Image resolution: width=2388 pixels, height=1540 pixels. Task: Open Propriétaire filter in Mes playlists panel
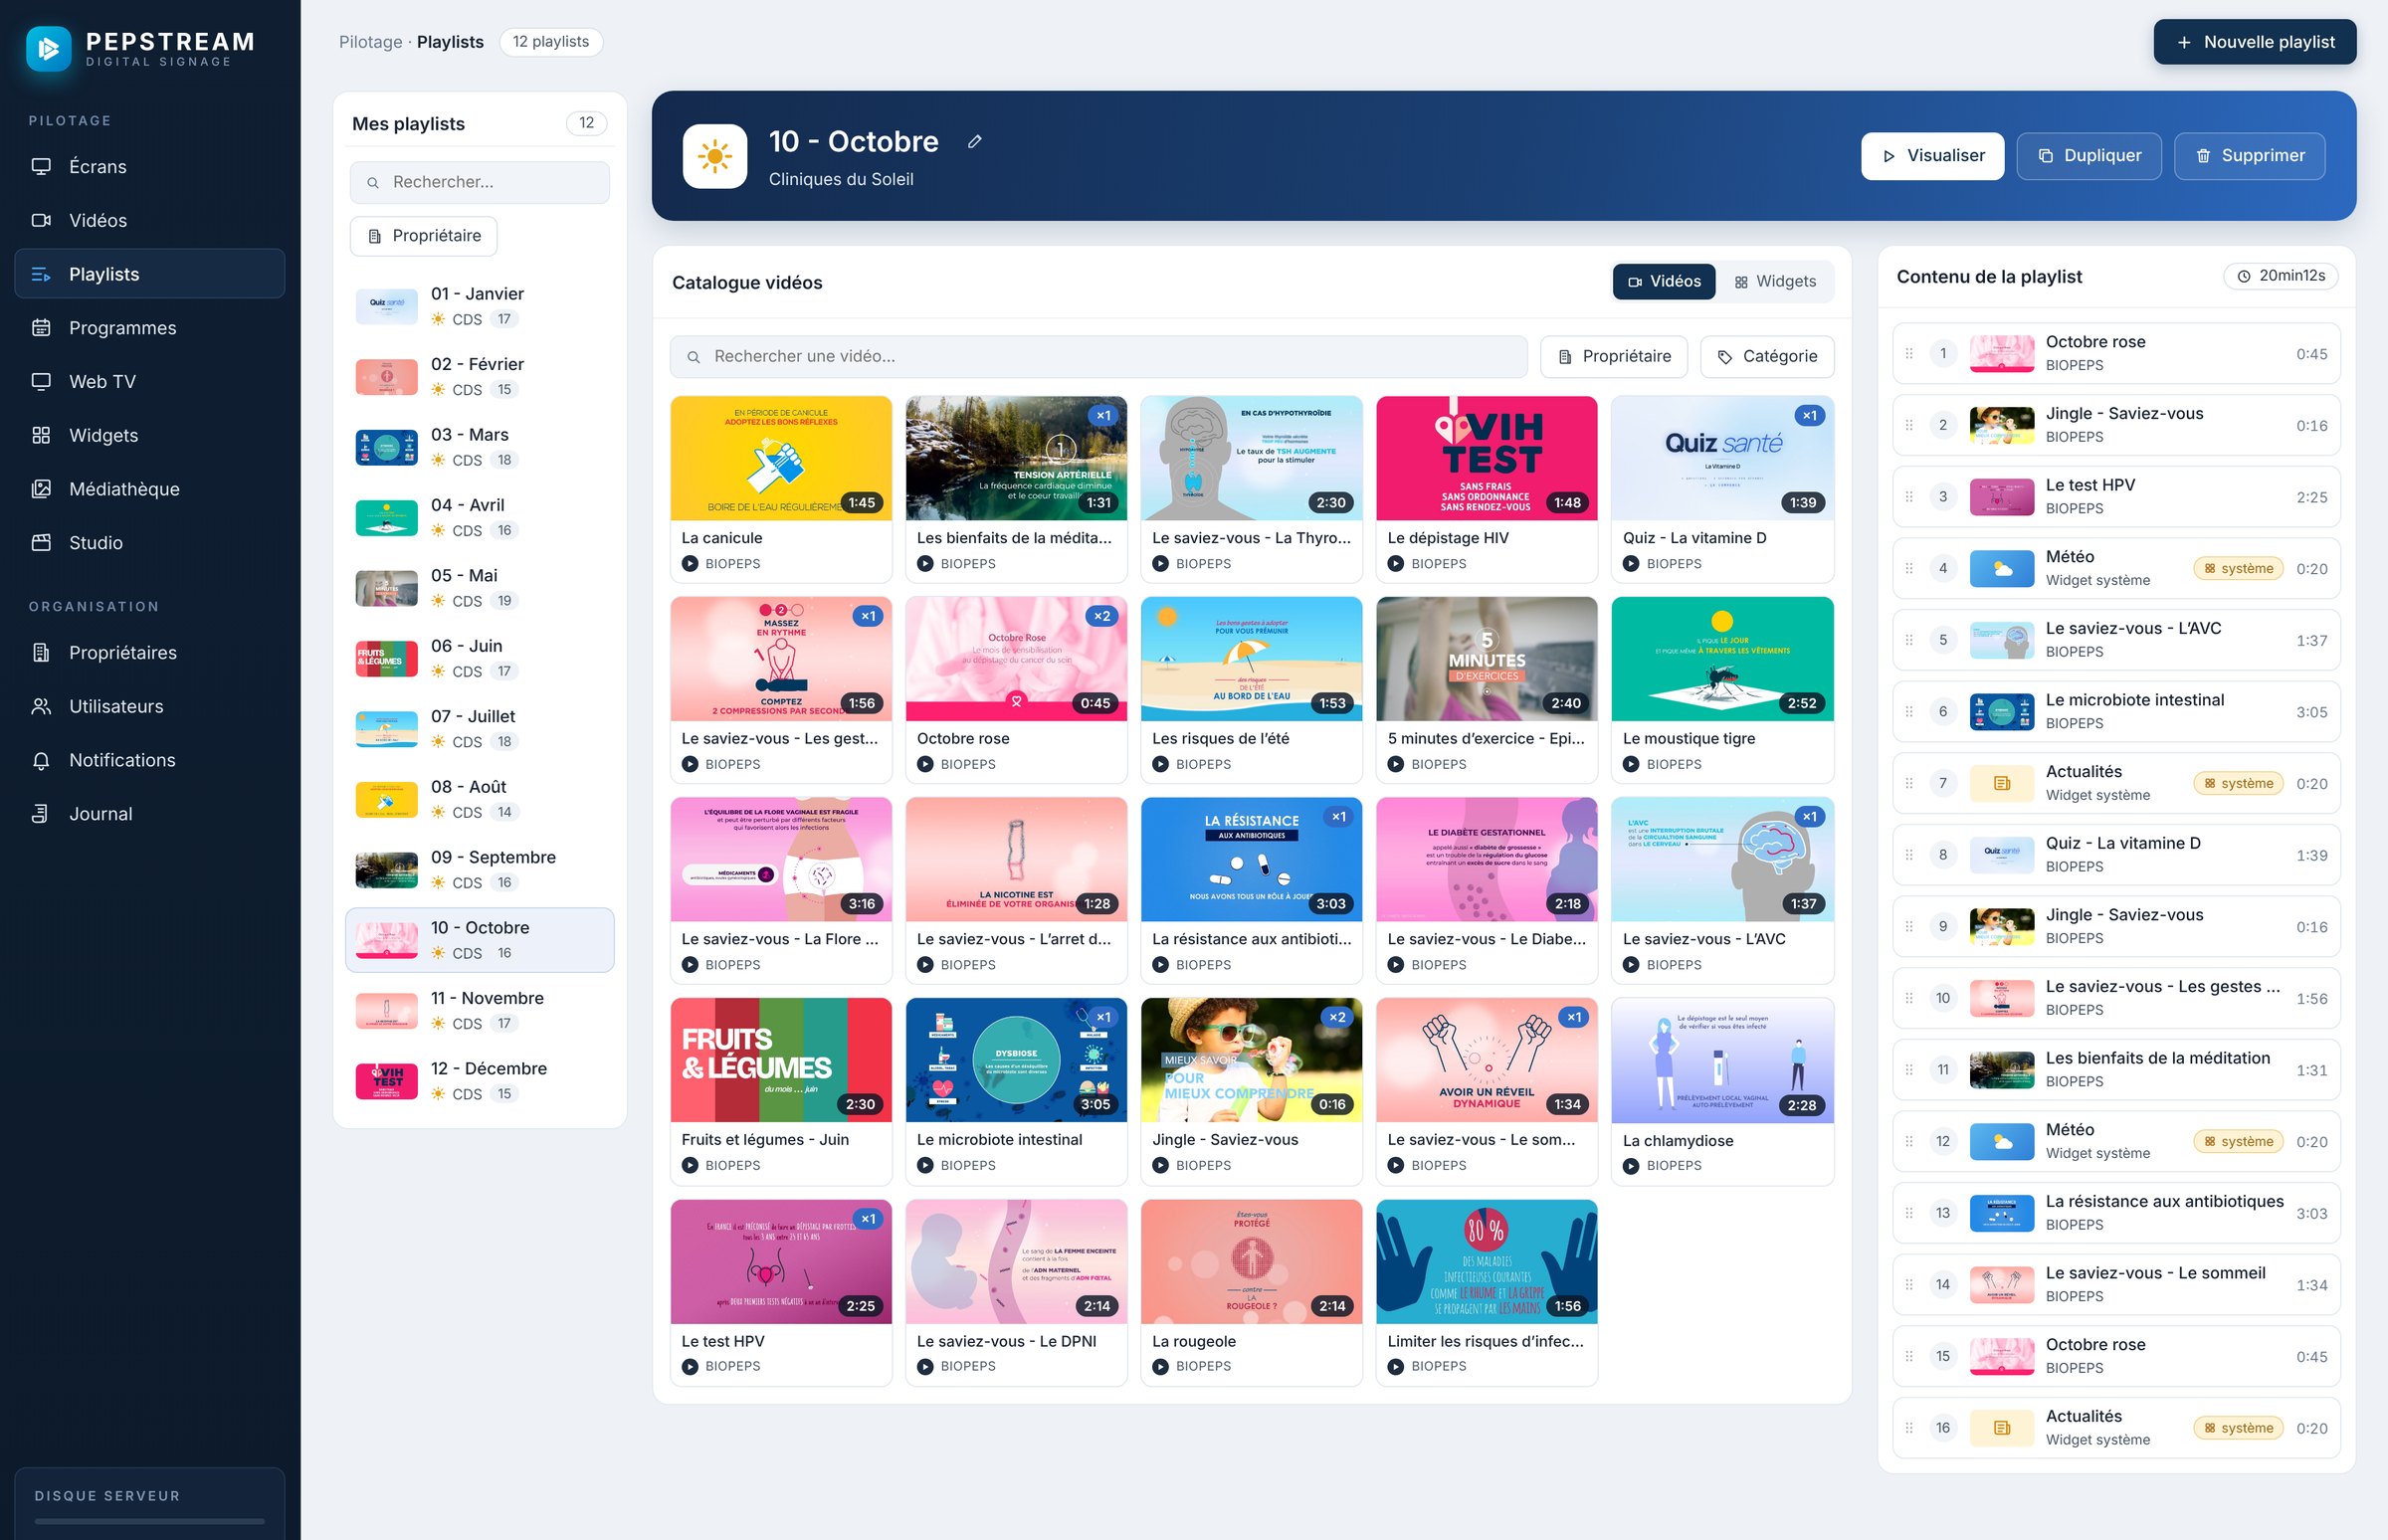coord(424,236)
